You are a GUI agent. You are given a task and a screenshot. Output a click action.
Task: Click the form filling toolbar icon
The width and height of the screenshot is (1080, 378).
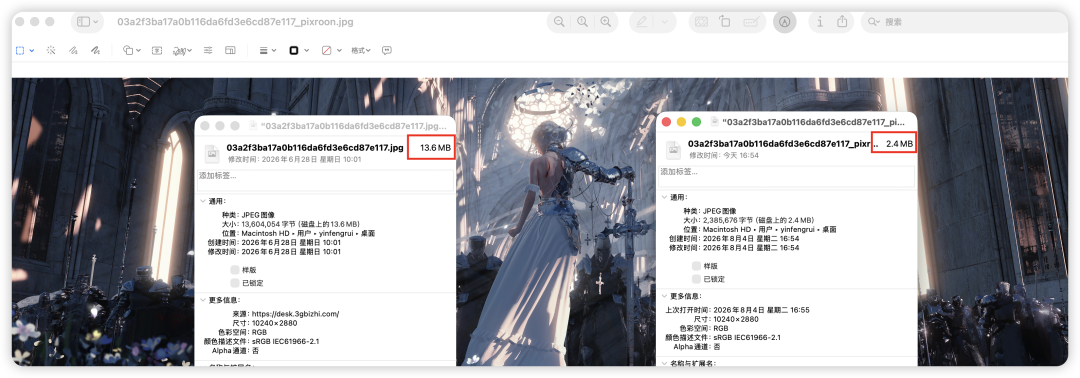(x=751, y=22)
